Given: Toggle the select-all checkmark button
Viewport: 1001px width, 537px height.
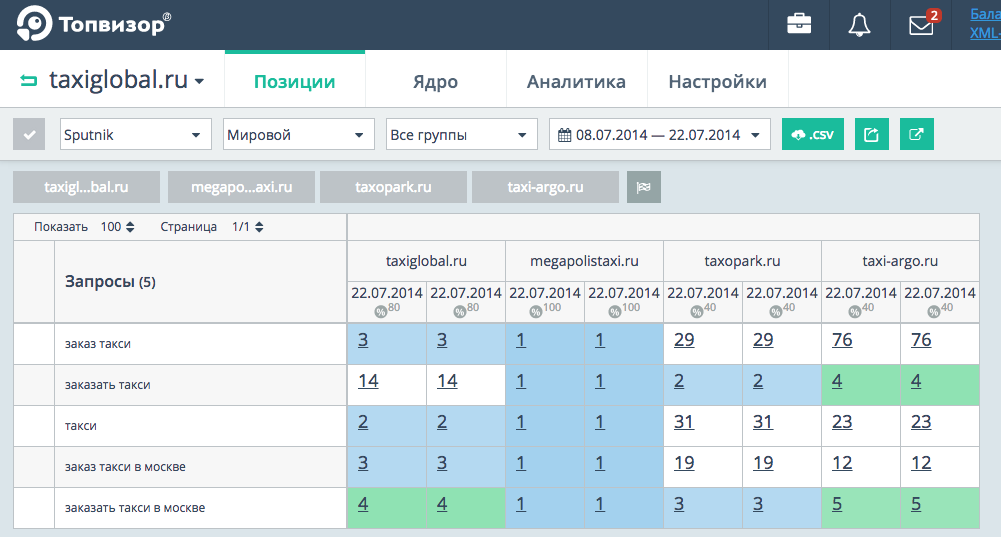Looking at the screenshot, I should pos(29,134).
